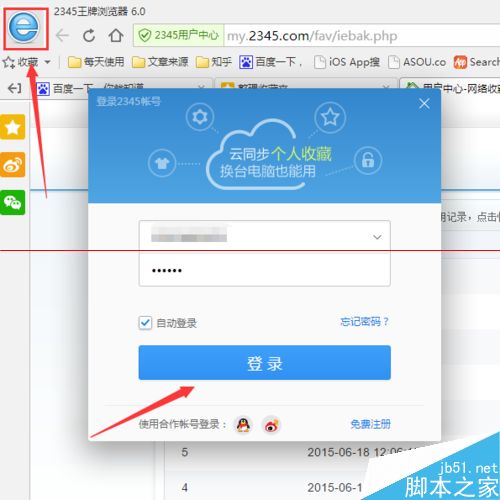Screen dimensions: 500x500
Task: Open the 收藏 favorites star button
Action: (20, 62)
